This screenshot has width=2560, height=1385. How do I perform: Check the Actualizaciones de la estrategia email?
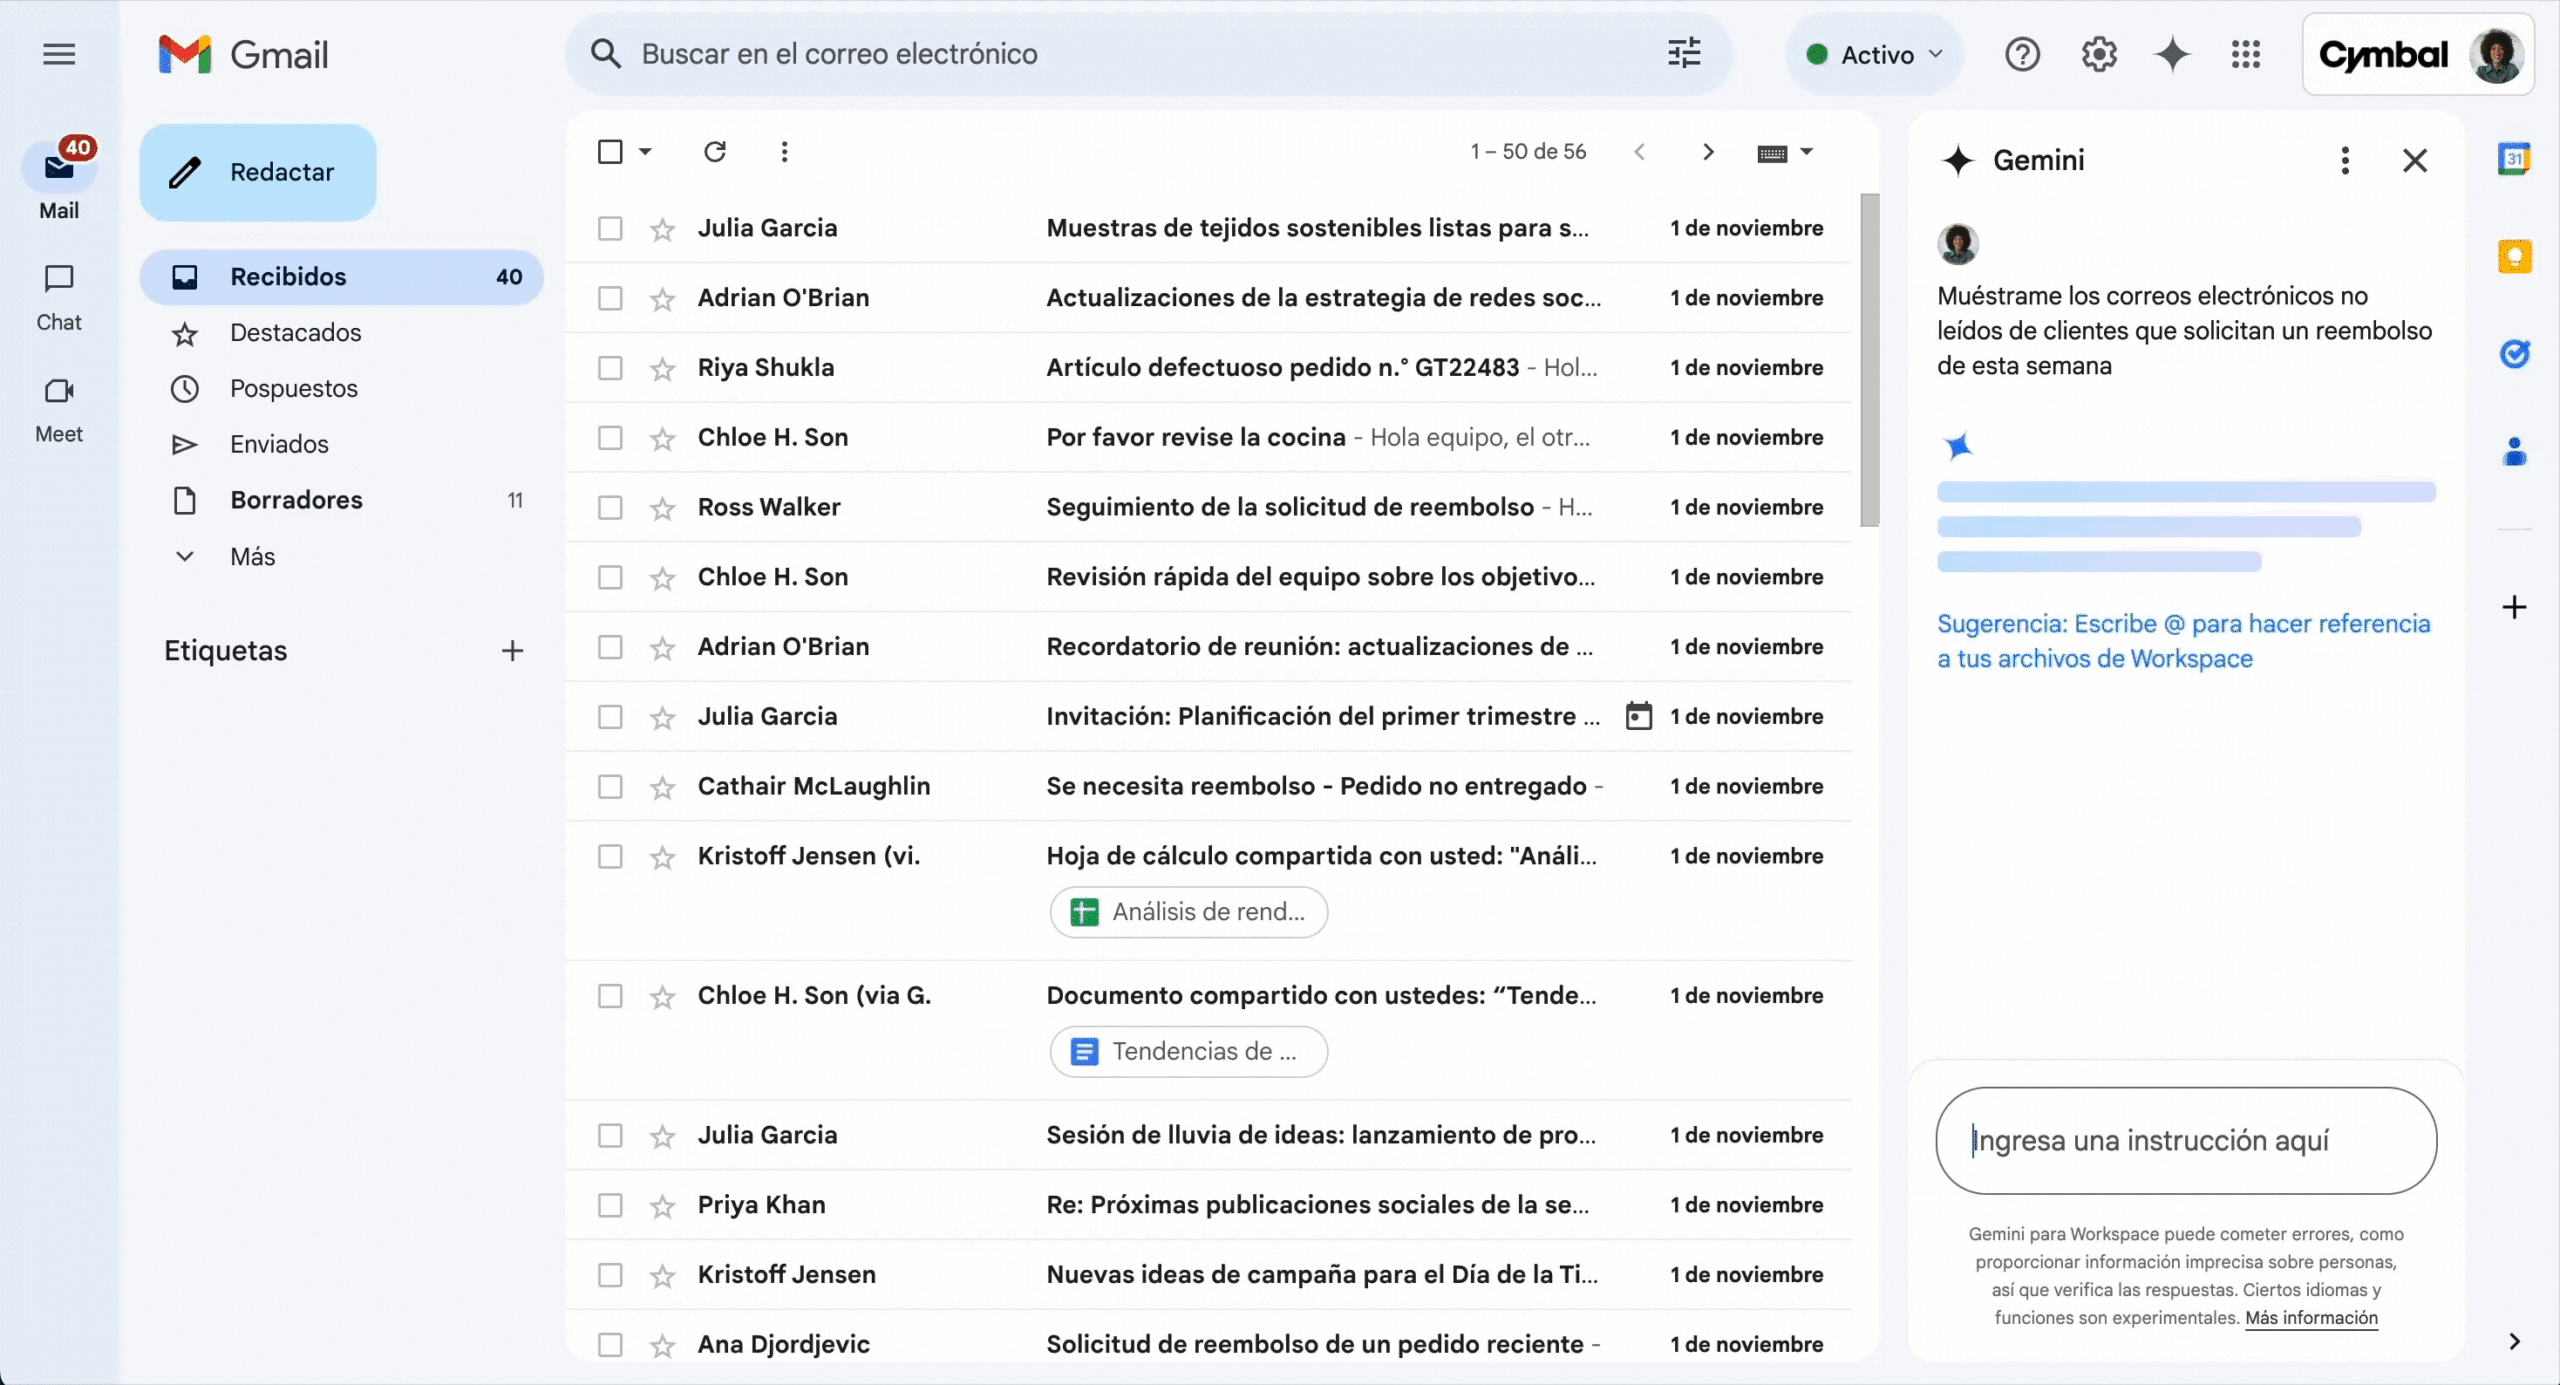(x=610, y=299)
